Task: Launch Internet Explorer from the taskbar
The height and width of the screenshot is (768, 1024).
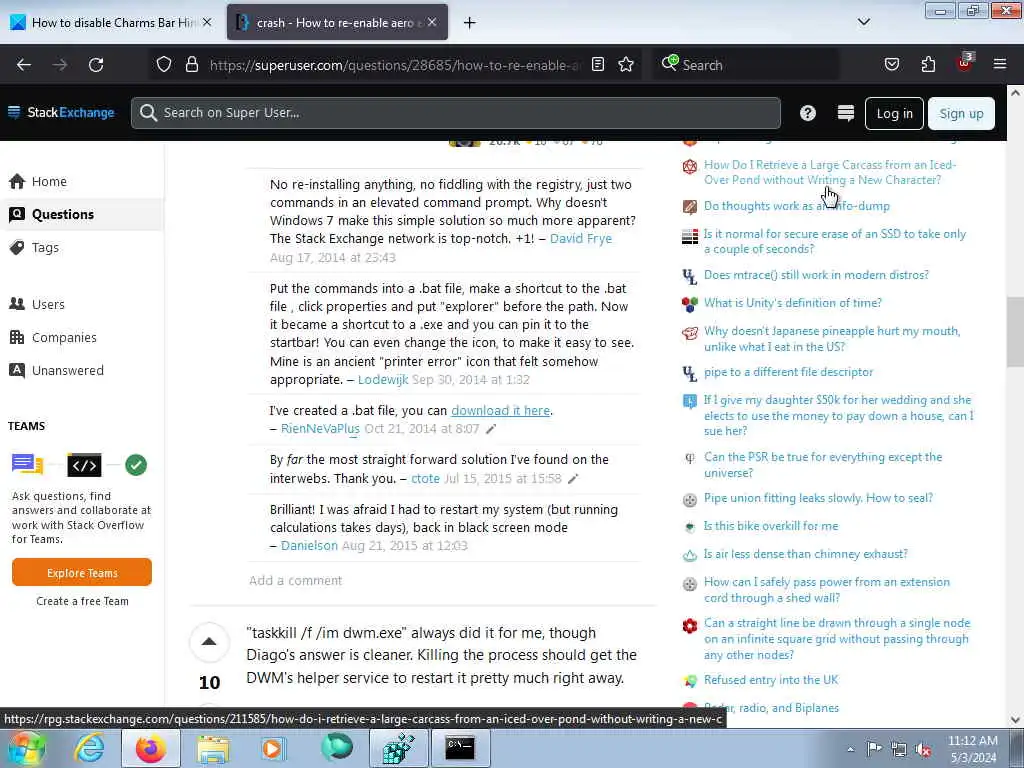Action: [89, 748]
